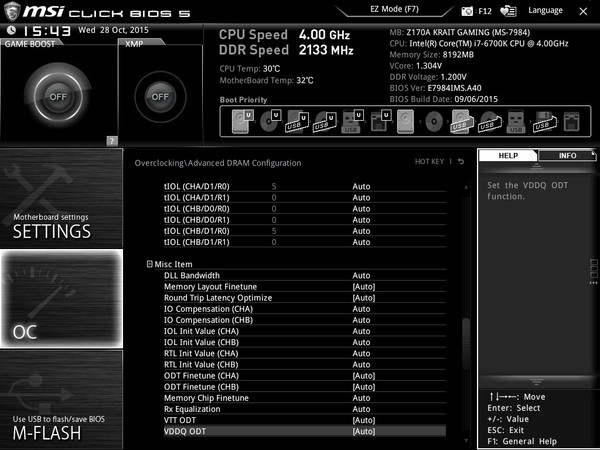Open the VTT ODT [Auto] value
The height and width of the screenshot is (450, 600).
[x=364, y=420]
